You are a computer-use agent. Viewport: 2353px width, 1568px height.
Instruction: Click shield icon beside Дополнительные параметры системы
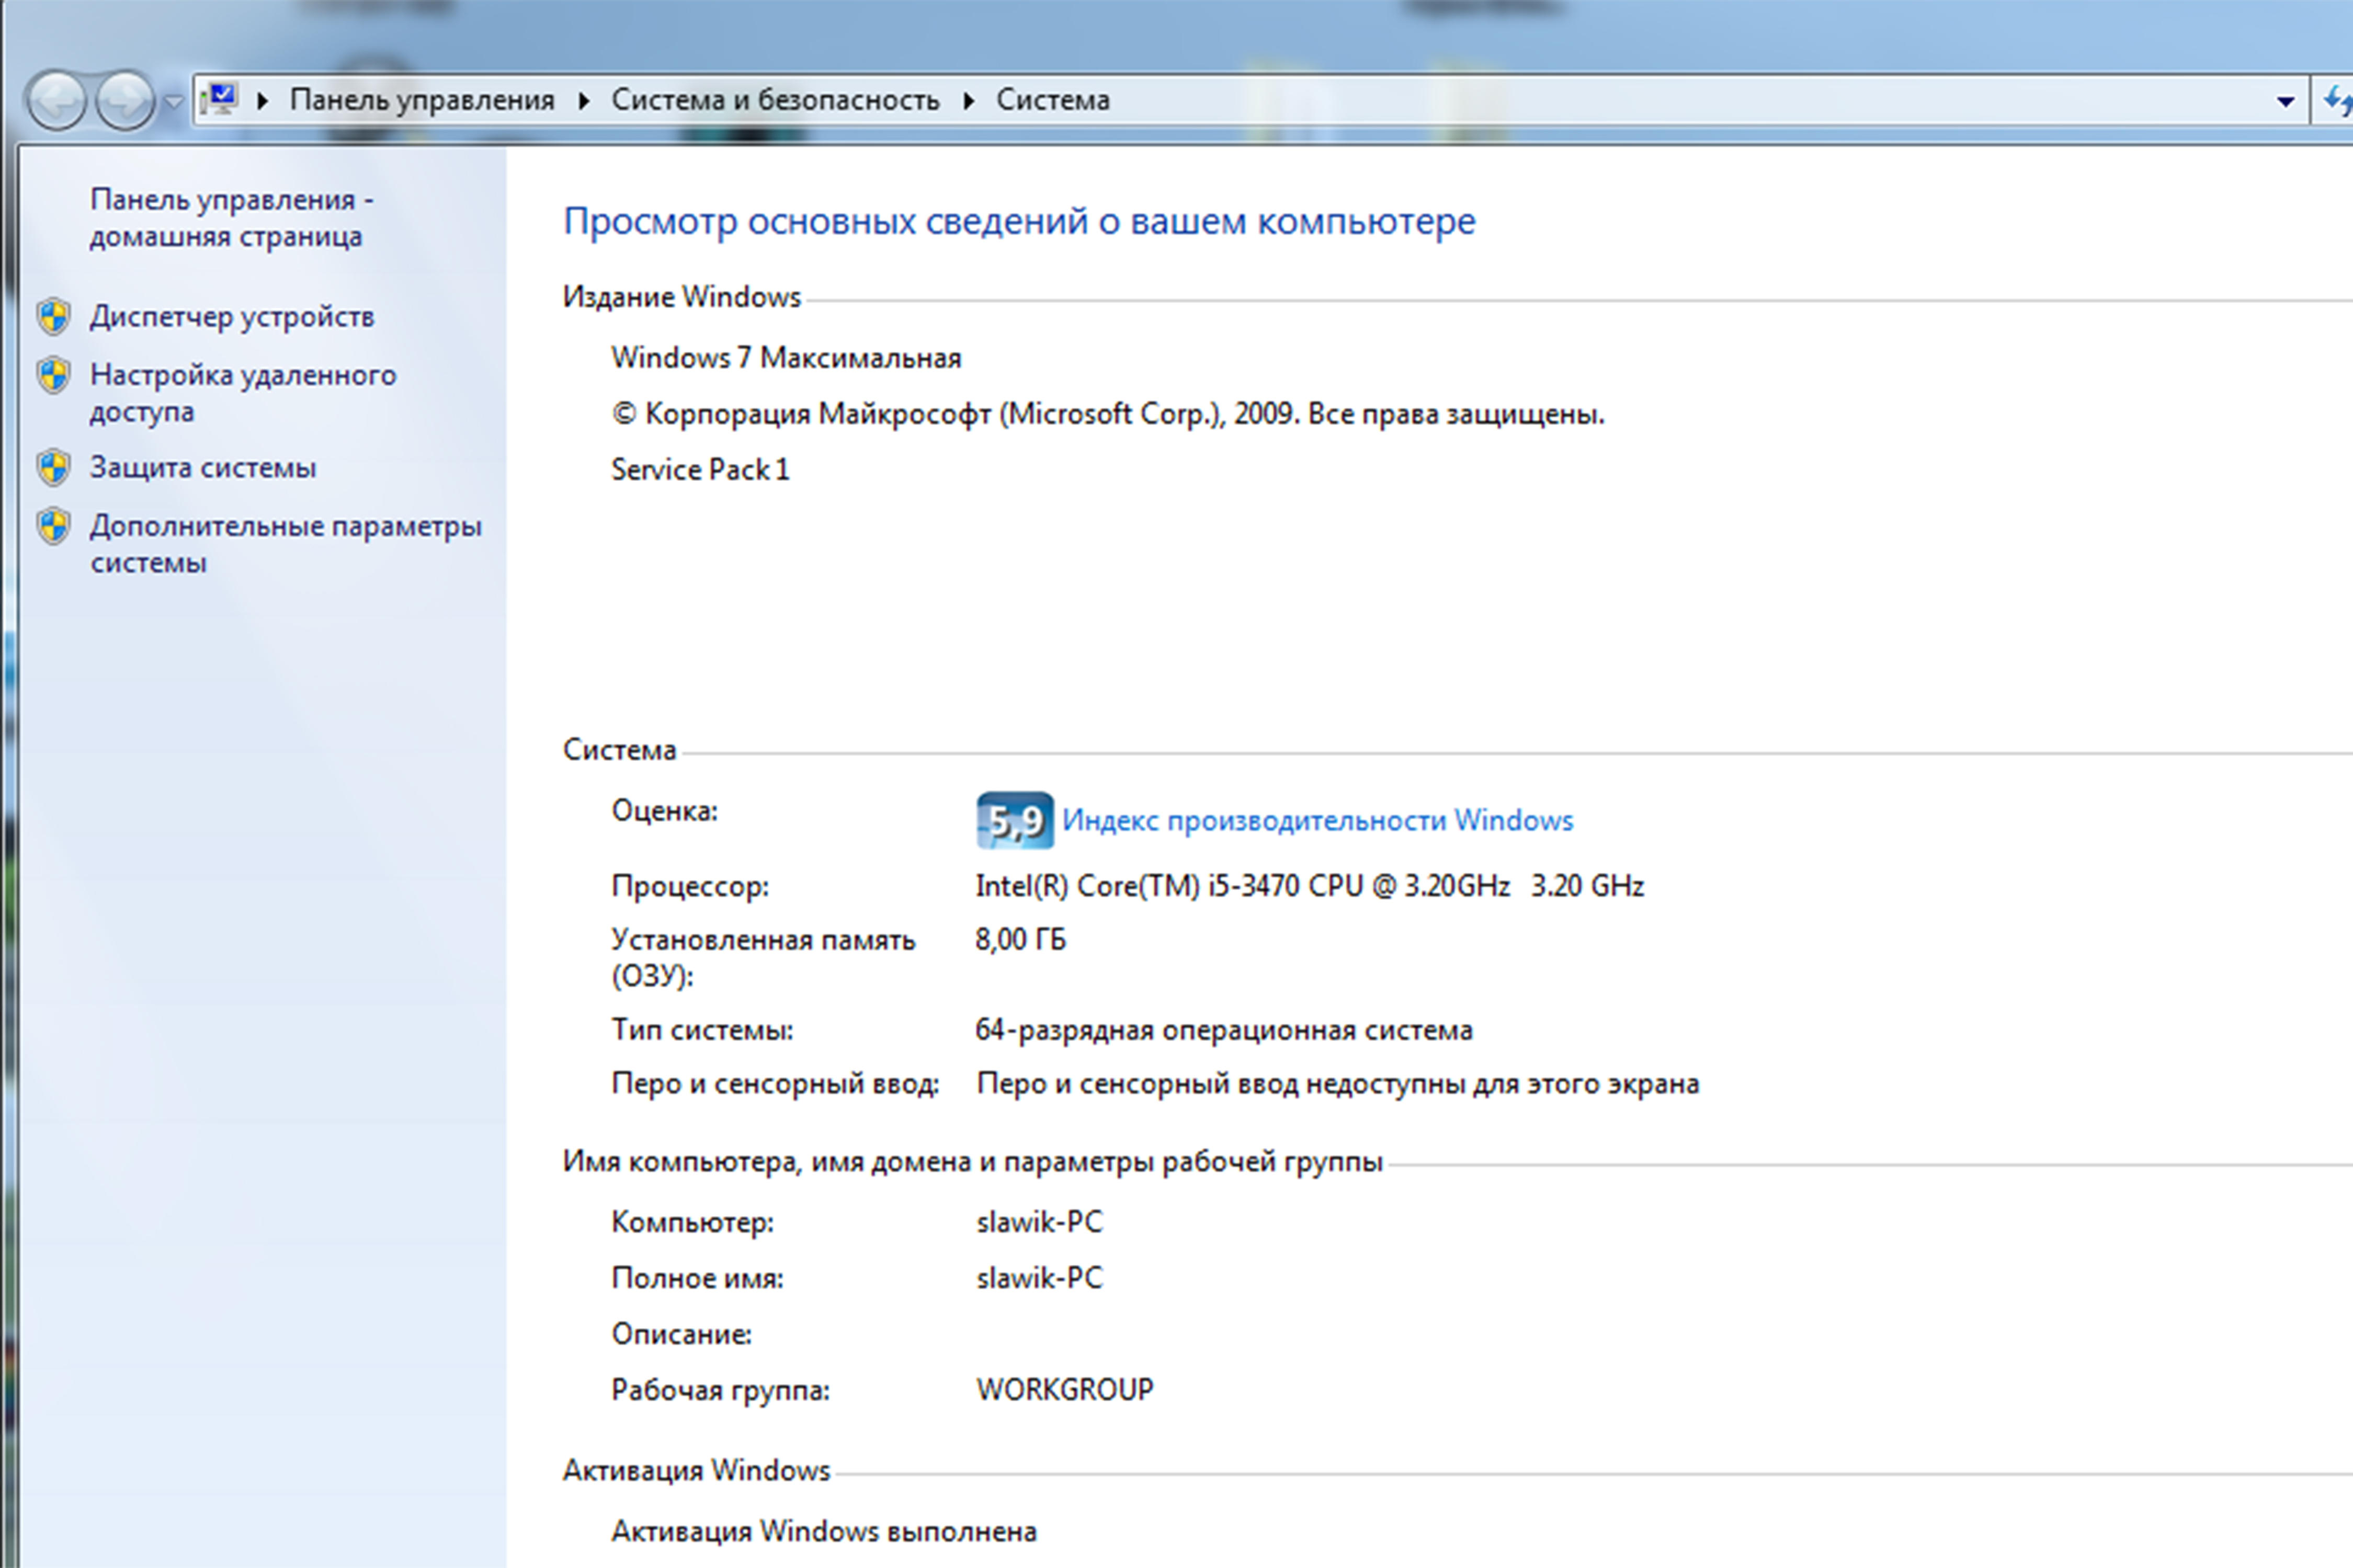click(54, 526)
